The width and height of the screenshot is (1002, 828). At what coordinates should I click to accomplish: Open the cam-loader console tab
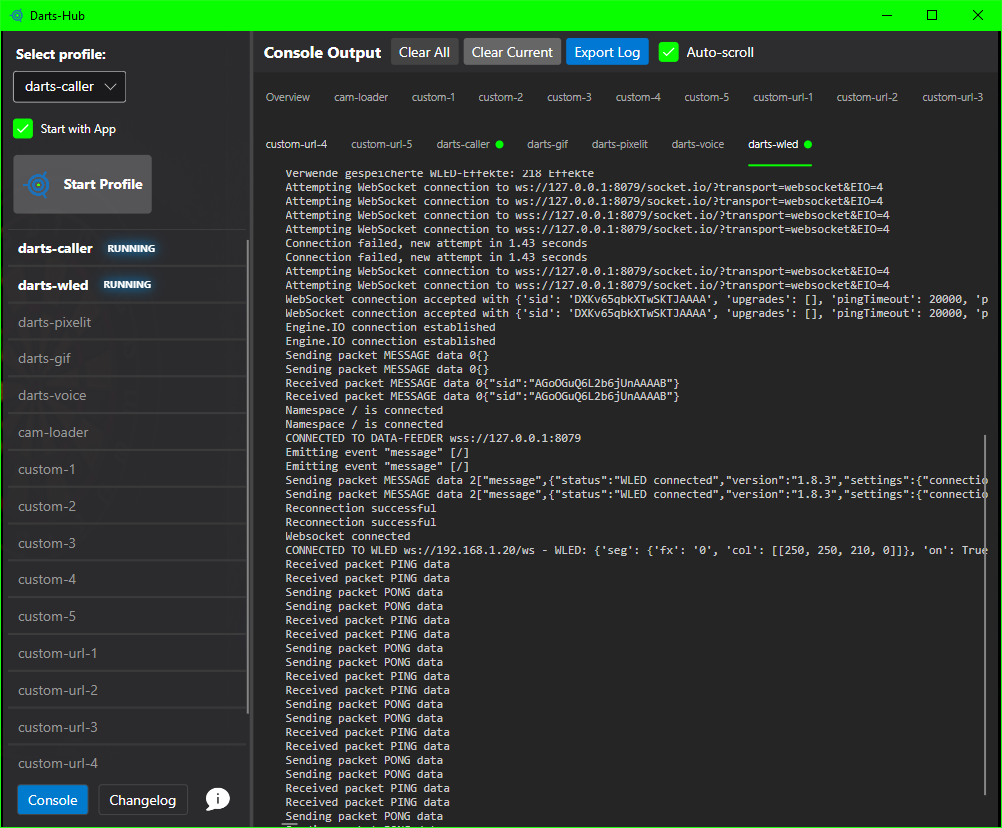point(361,97)
